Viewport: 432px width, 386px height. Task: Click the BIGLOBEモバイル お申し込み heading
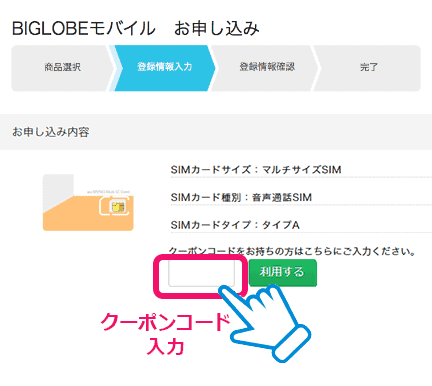(135, 29)
